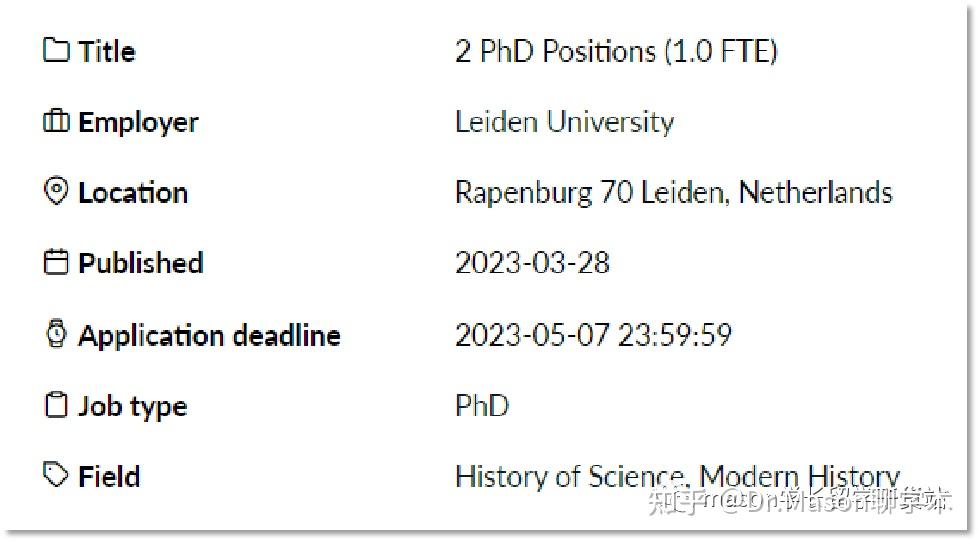This screenshot has height=541, width=978.
Task: Click the watch icon beside Application deadline
Action: coord(56,334)
